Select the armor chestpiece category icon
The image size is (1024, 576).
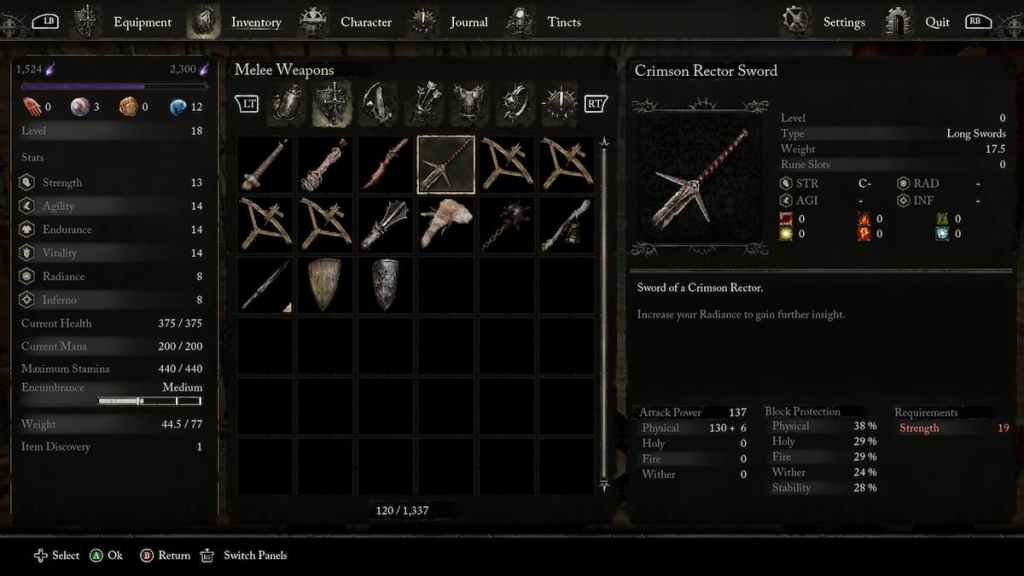point(469,103)
